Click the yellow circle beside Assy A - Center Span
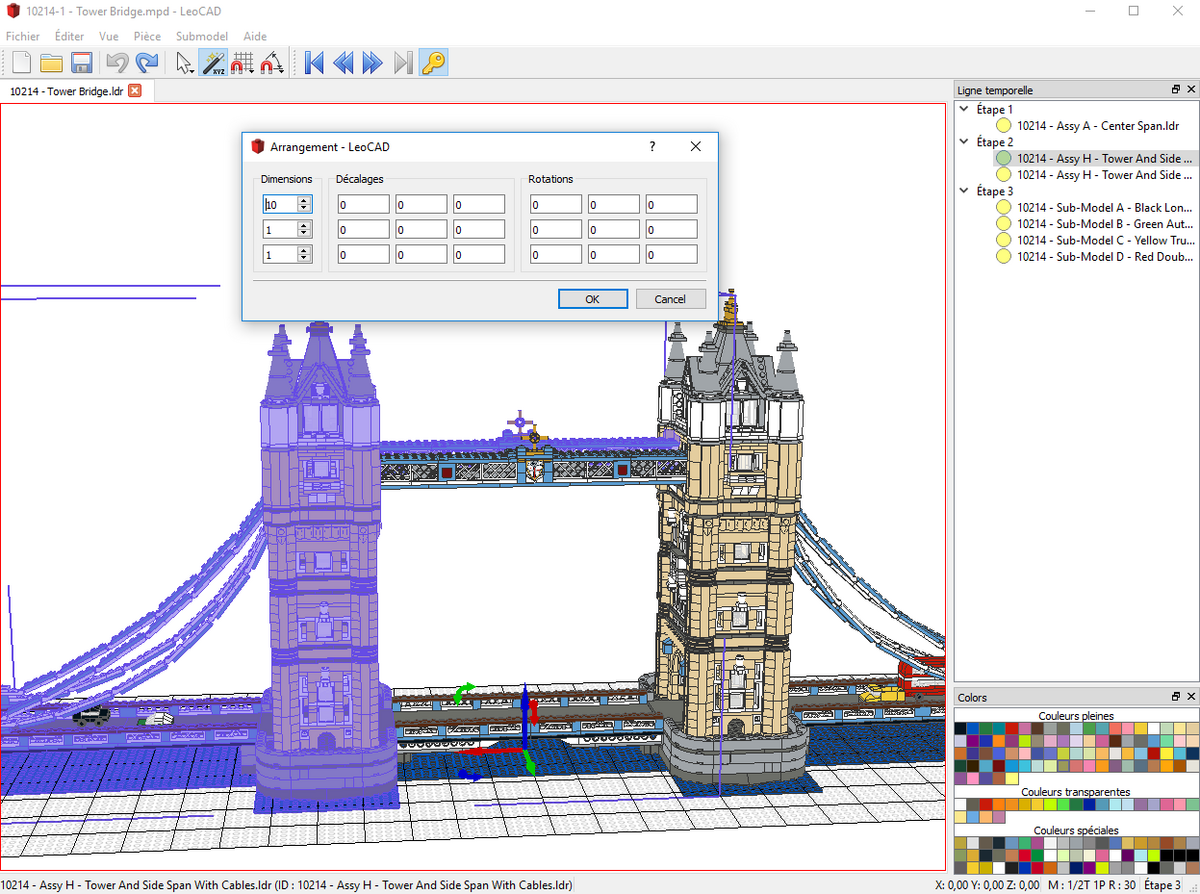The image size is (1200, 894). point(1004,126)
